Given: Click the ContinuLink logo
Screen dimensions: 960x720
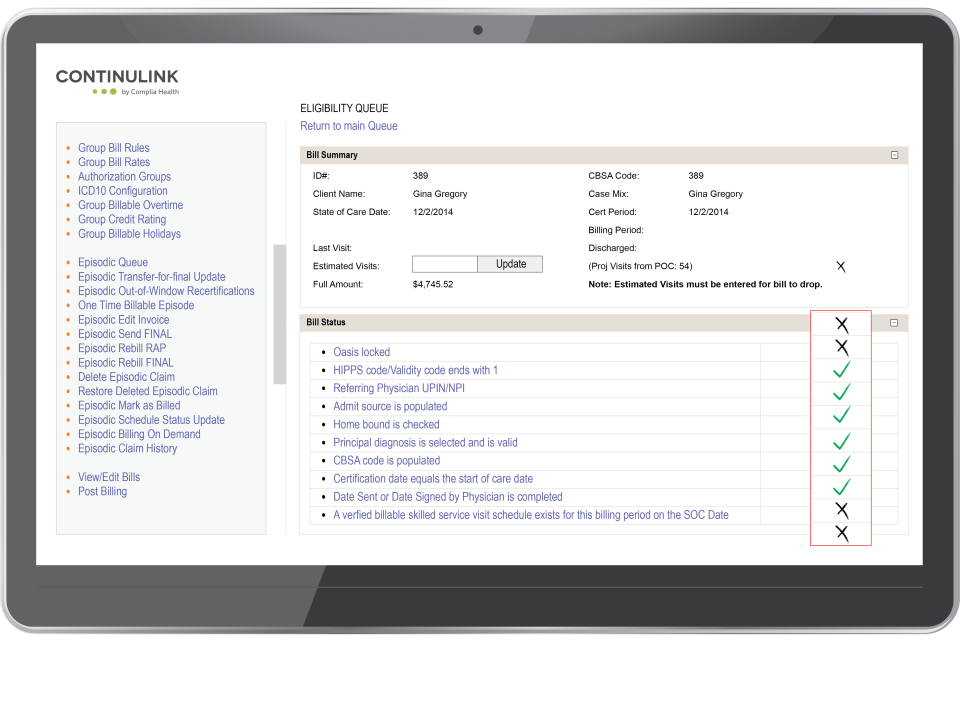Looking at the screenshot, I should click(116, 81).
